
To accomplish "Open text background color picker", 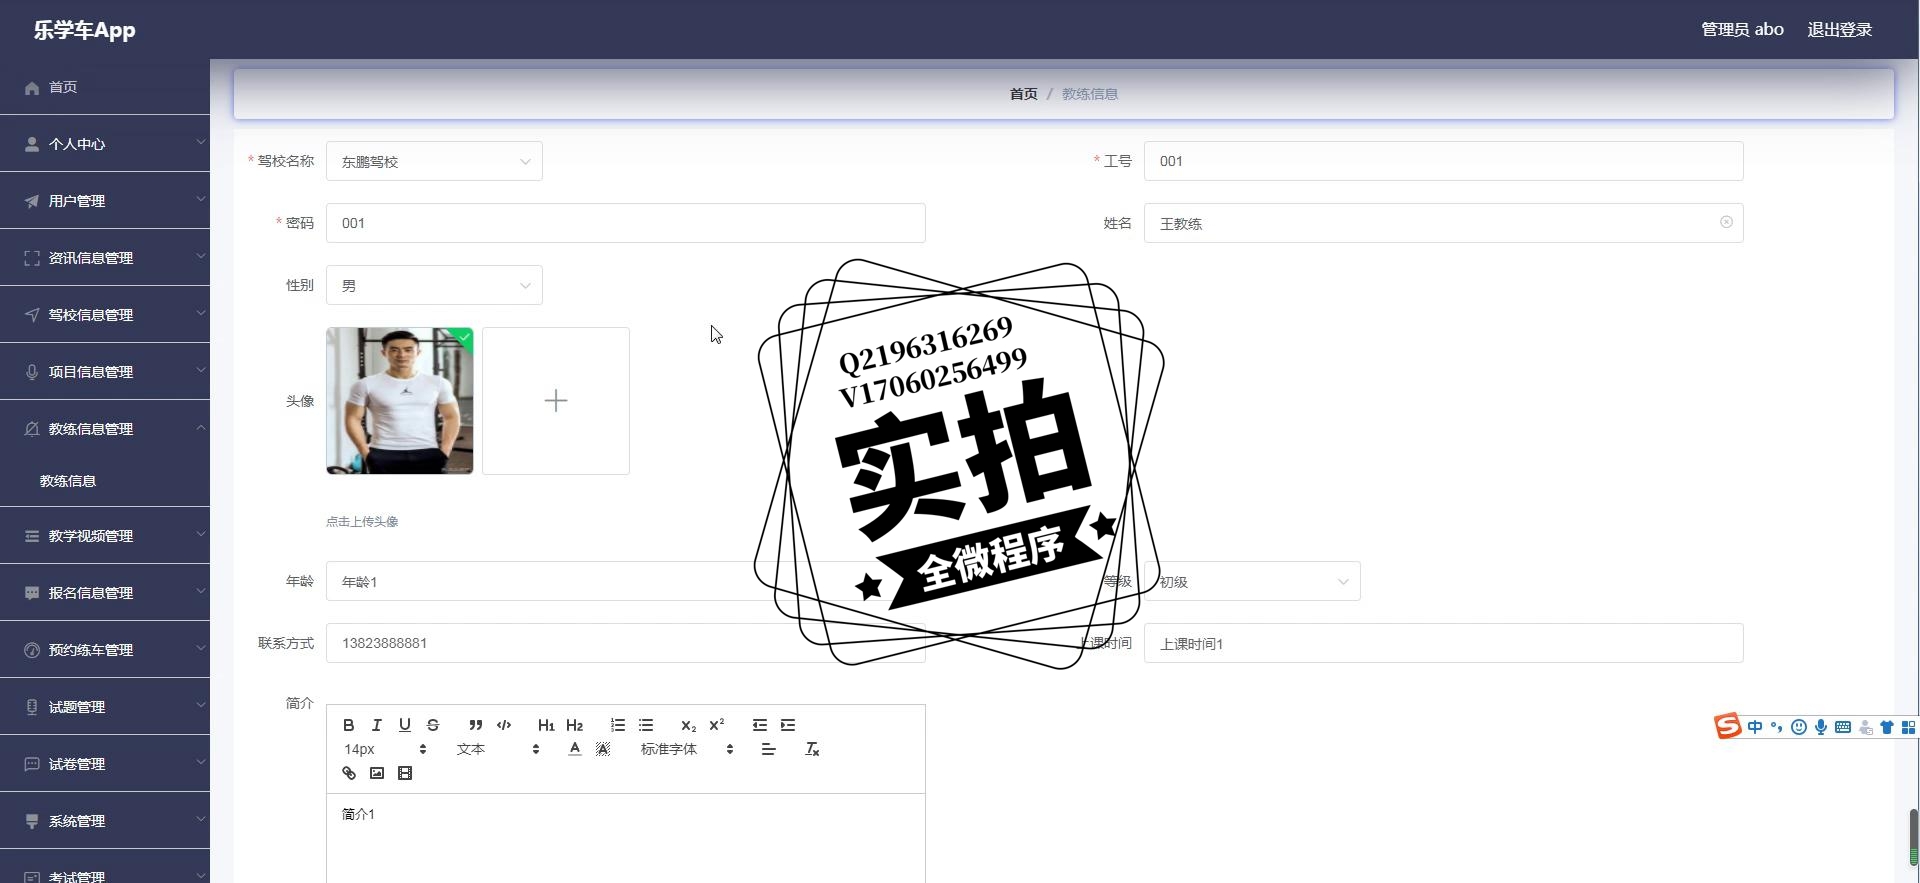I will (603, 749).
